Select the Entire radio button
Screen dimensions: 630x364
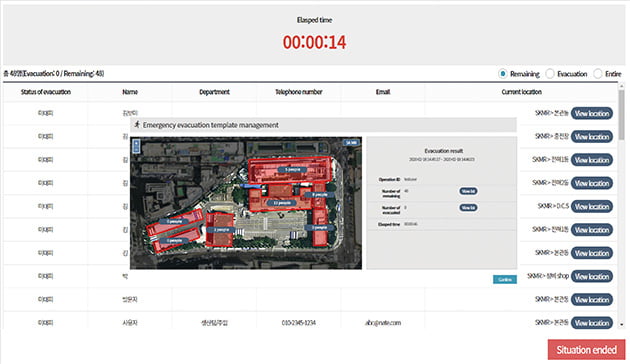point(598,74)
